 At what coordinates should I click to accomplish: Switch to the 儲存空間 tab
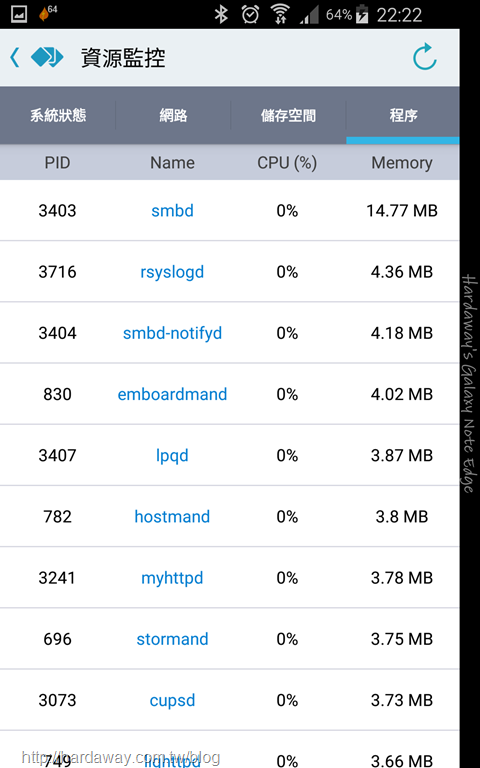coord(288,116)
